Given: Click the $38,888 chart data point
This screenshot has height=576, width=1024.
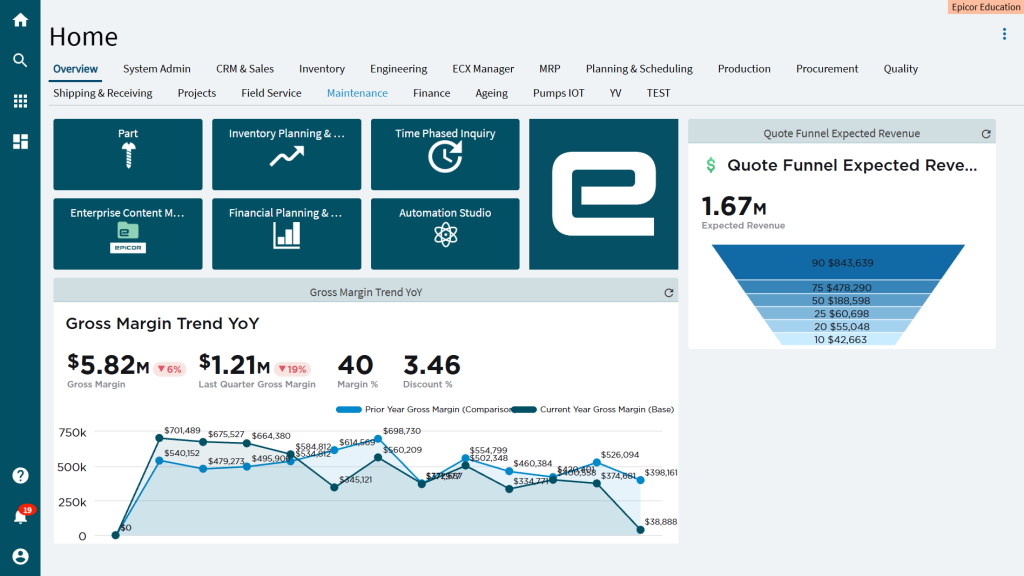Looking at the screenshot, I should tap(641, 530).
